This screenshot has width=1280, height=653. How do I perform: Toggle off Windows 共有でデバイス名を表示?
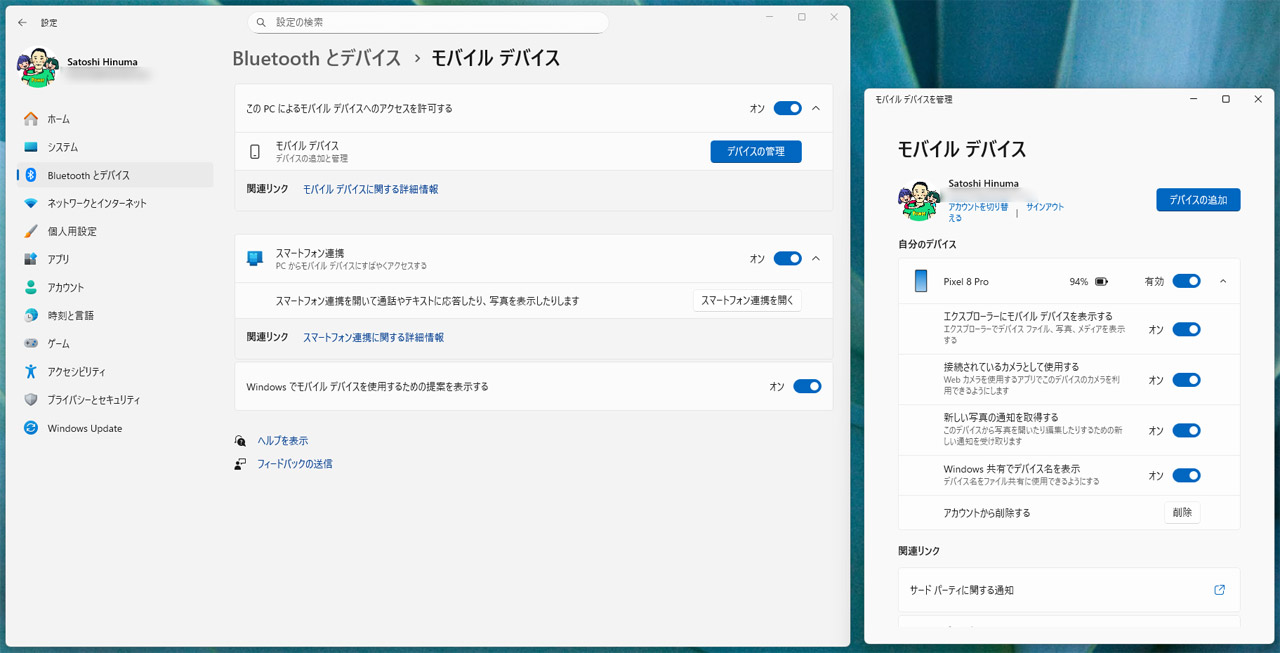(x=1186, y=475)
